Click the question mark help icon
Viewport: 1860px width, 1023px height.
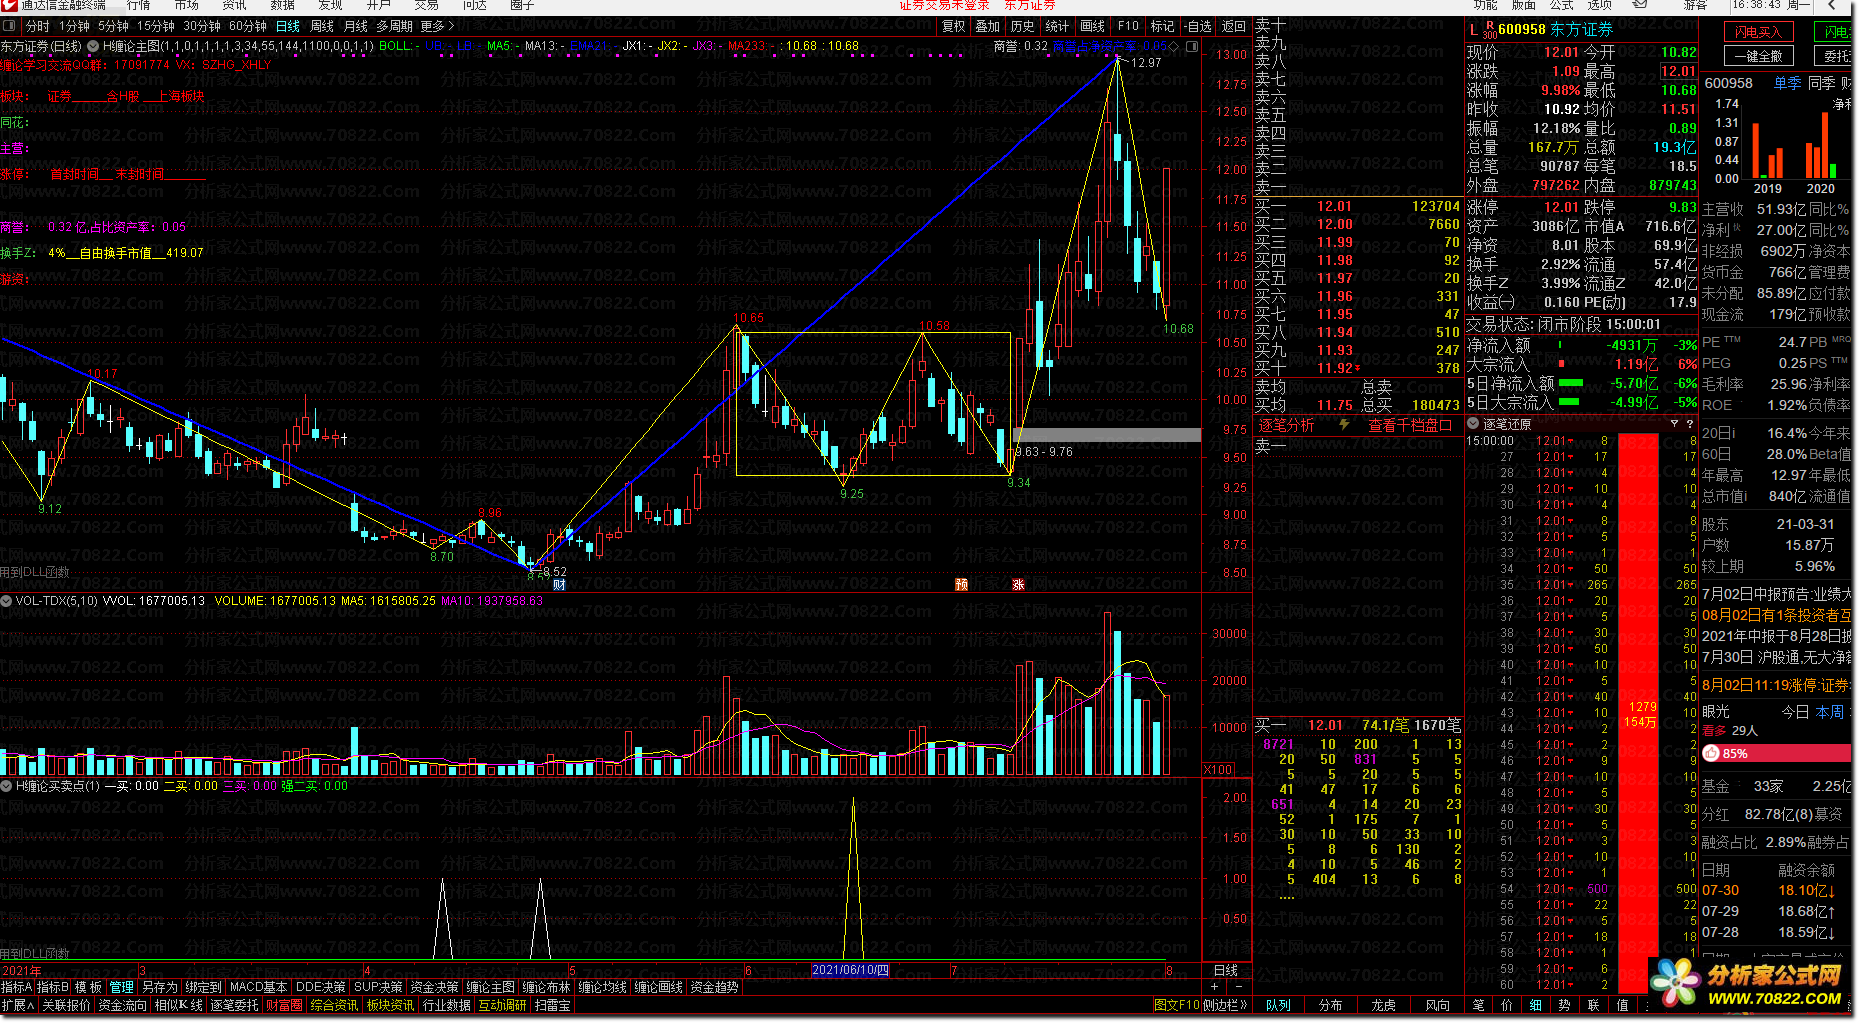pos(1690,424)
